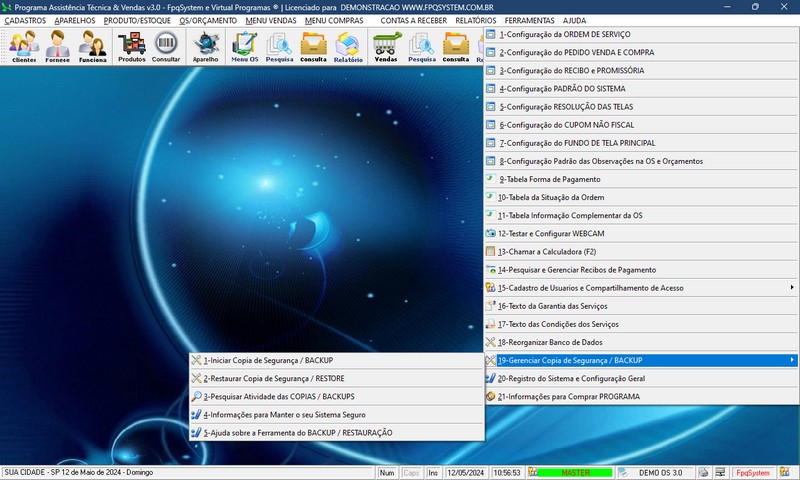
Task: Open the Funciona employees icon
Action: point(92,46)
